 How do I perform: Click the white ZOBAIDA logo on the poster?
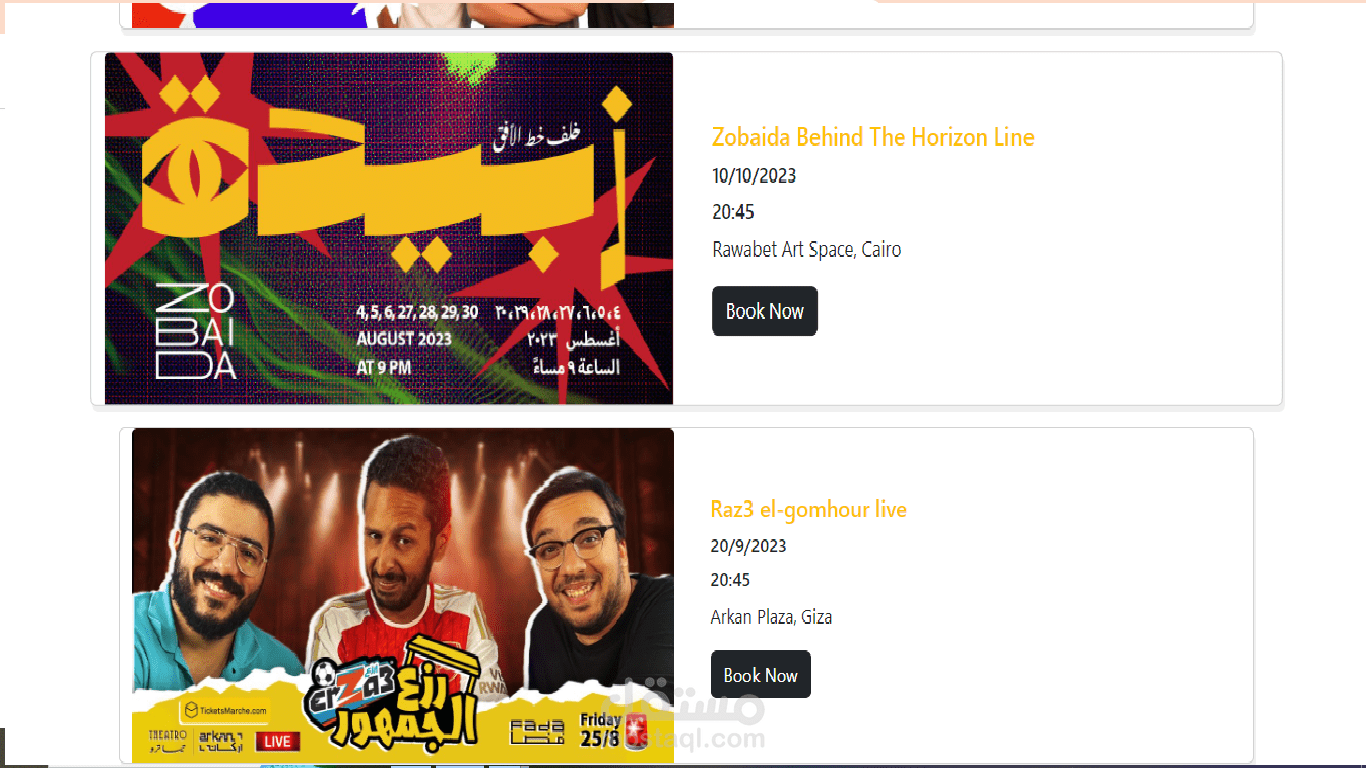(x=196, y=332)
